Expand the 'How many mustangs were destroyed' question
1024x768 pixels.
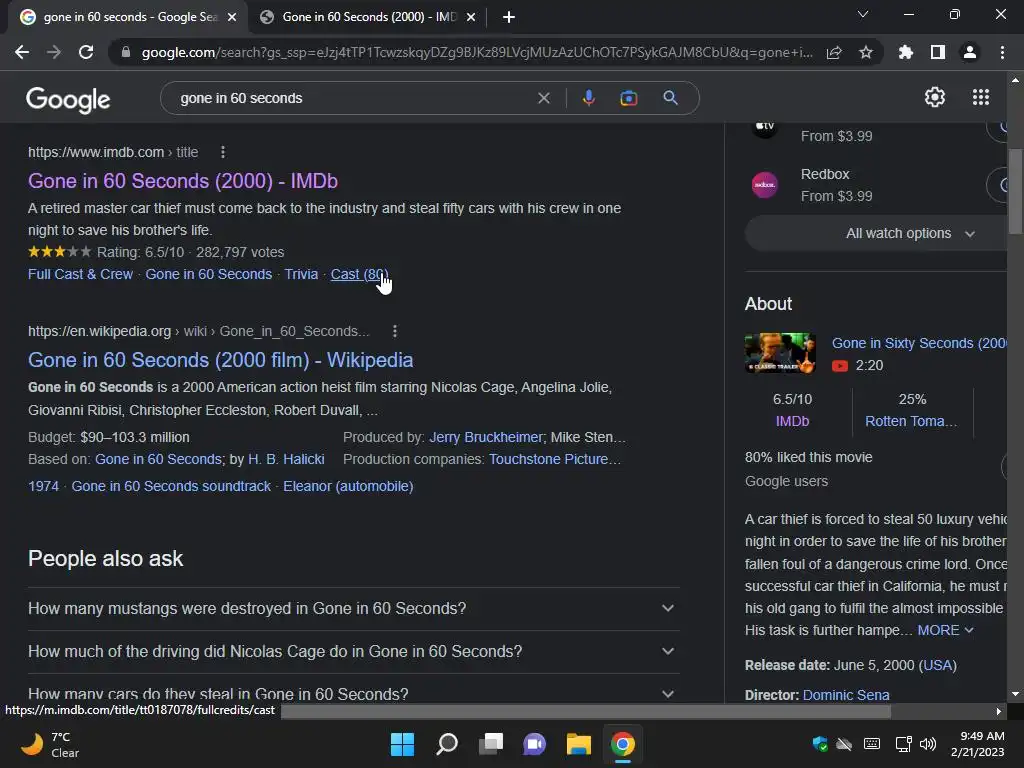(353, 608)
